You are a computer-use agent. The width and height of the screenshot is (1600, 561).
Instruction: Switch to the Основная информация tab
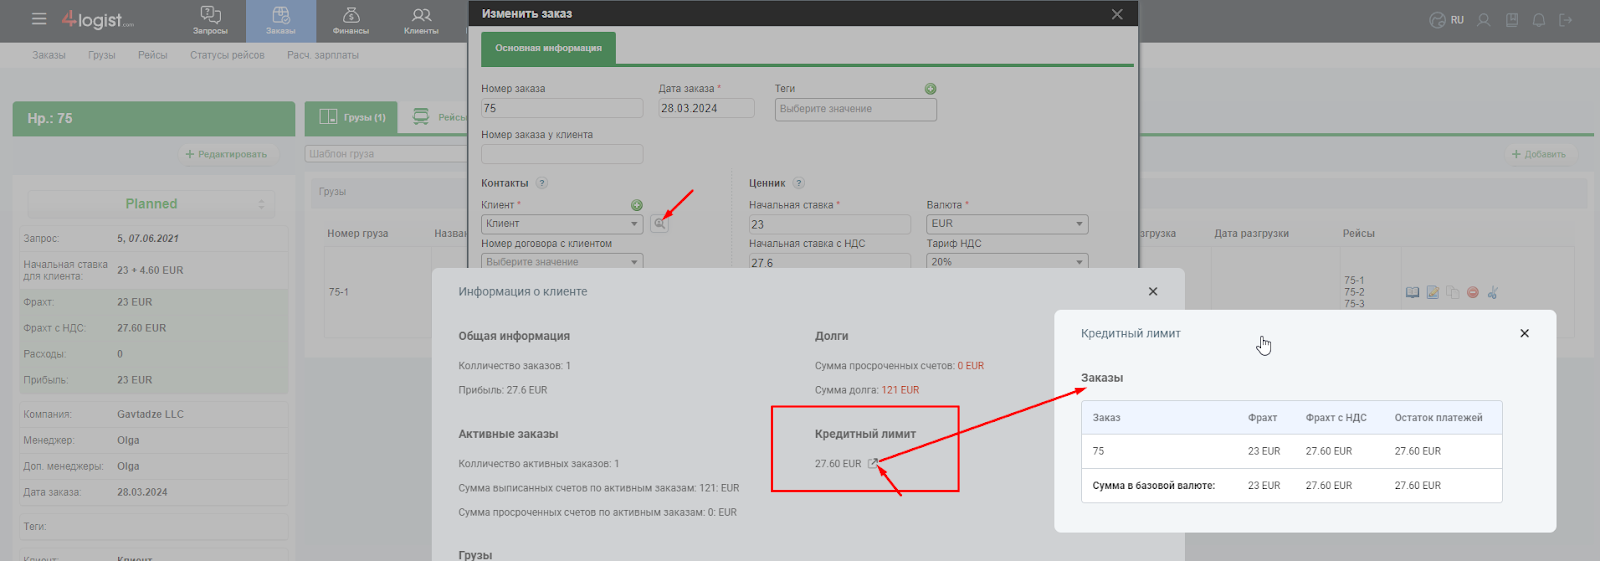[x=548, y=48]
